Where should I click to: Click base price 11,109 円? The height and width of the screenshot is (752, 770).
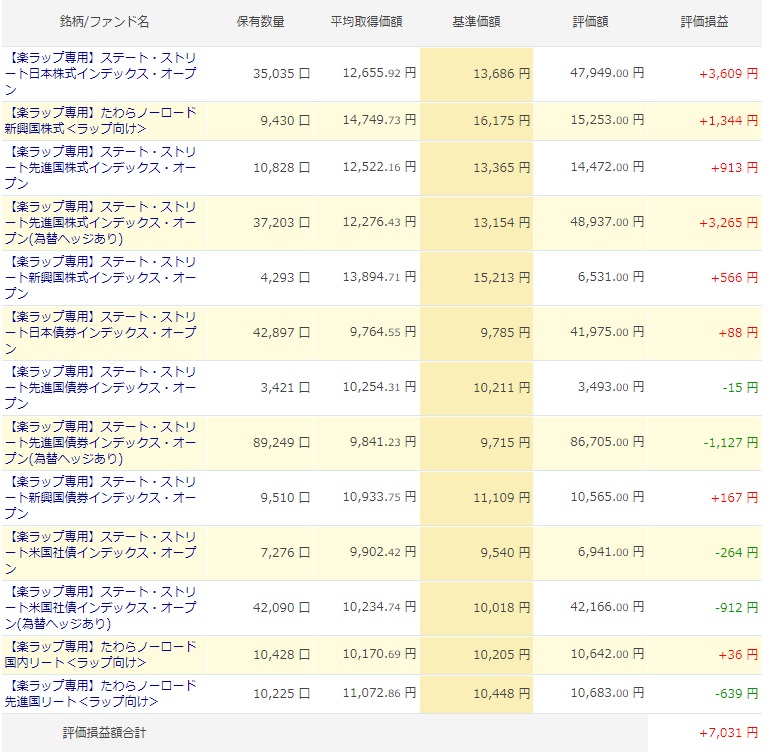502,498
